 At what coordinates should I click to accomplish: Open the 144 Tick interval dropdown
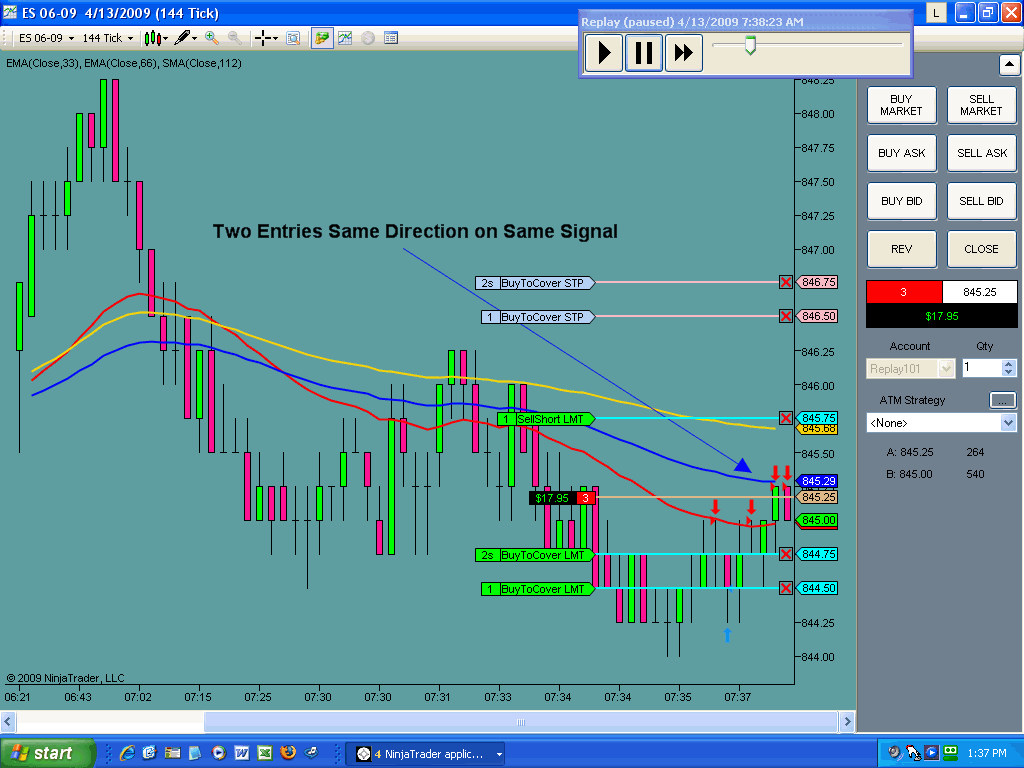pyautogui.click(x=107, y=39)
